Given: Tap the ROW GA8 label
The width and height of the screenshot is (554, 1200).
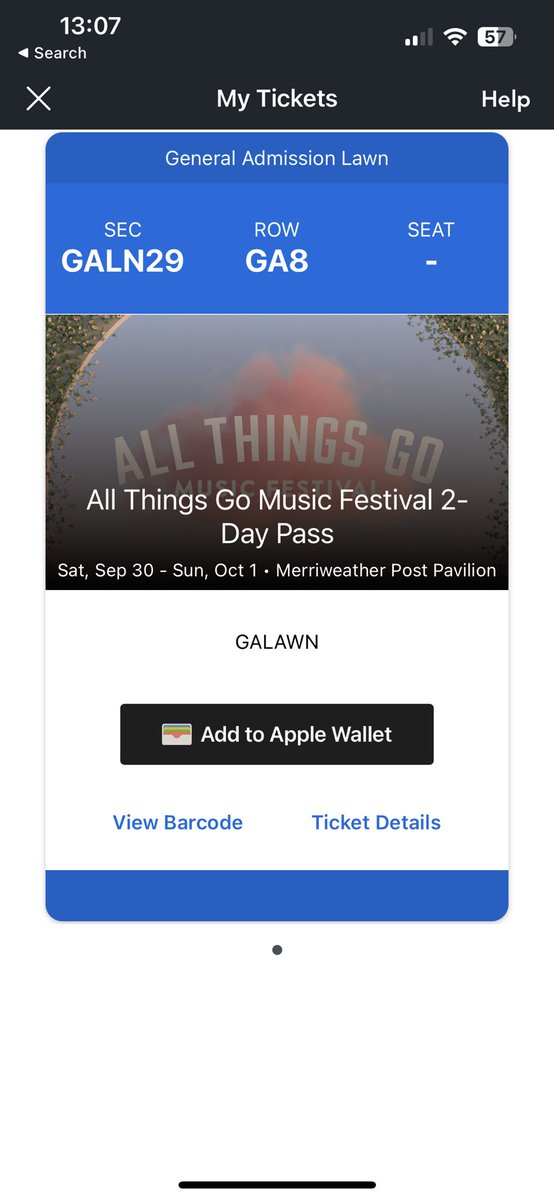Looking at the screenshot, I should tap(277, 247).
